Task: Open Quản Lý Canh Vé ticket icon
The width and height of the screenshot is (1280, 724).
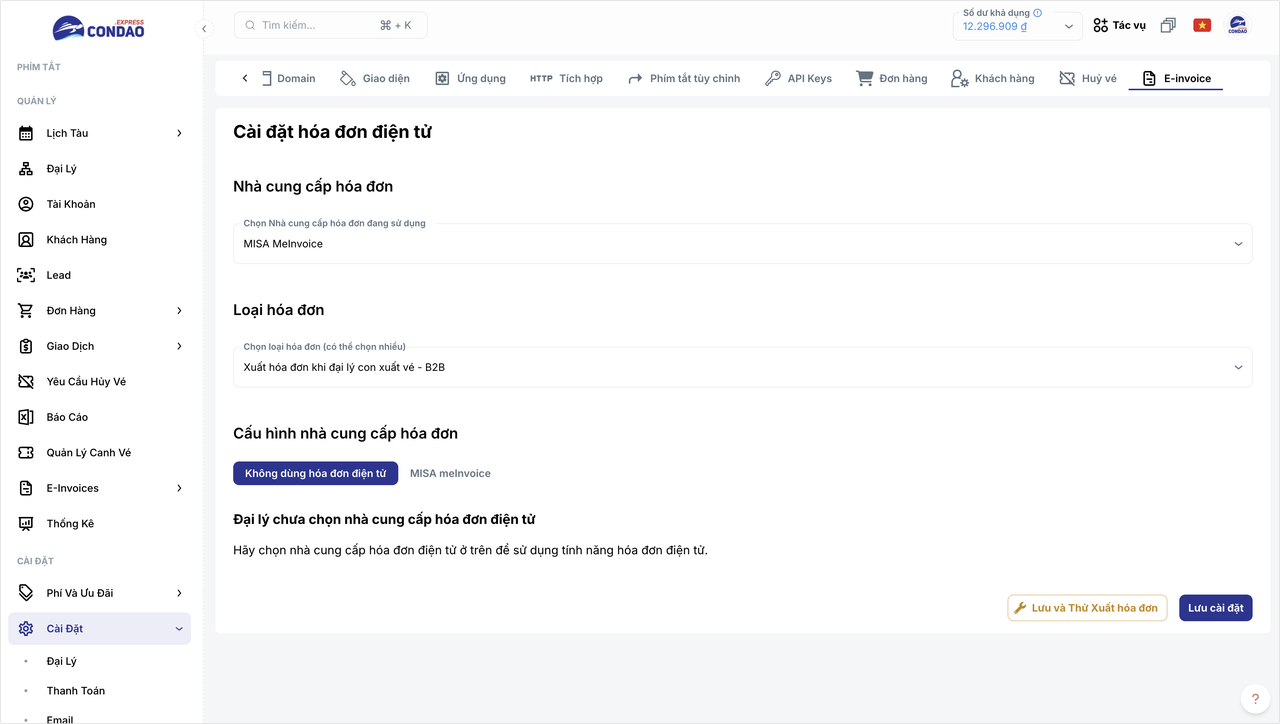Action: [x=26, y=453]
